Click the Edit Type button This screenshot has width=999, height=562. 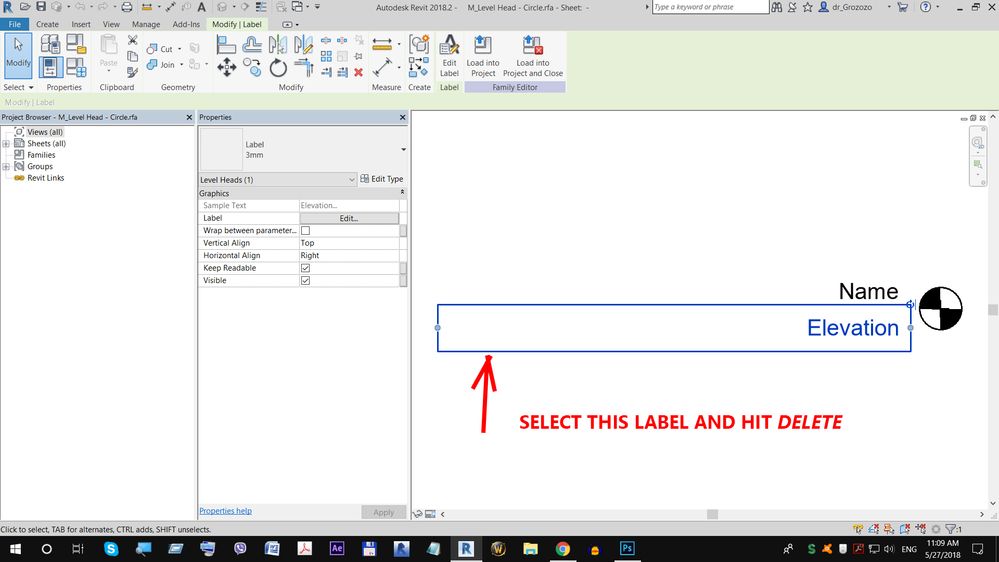click(382, 179)
